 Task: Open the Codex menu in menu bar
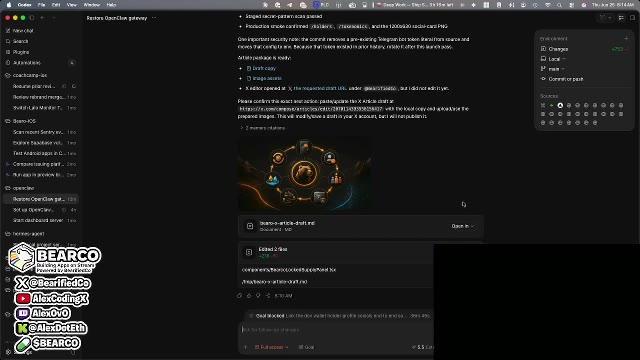coord(24,5)
